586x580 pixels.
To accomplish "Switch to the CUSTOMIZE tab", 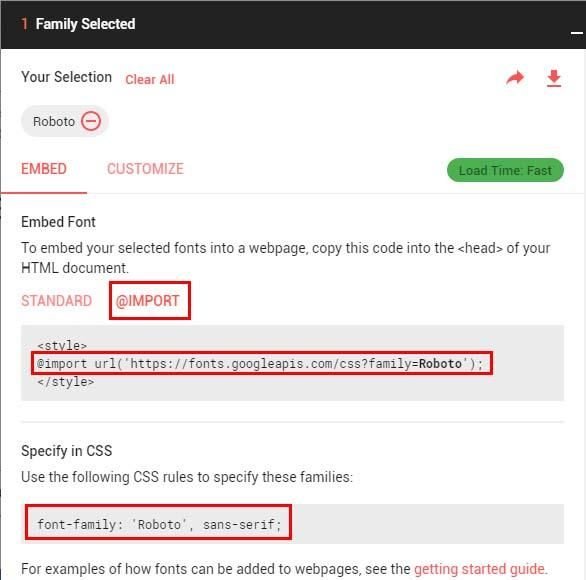I will 145,169.
